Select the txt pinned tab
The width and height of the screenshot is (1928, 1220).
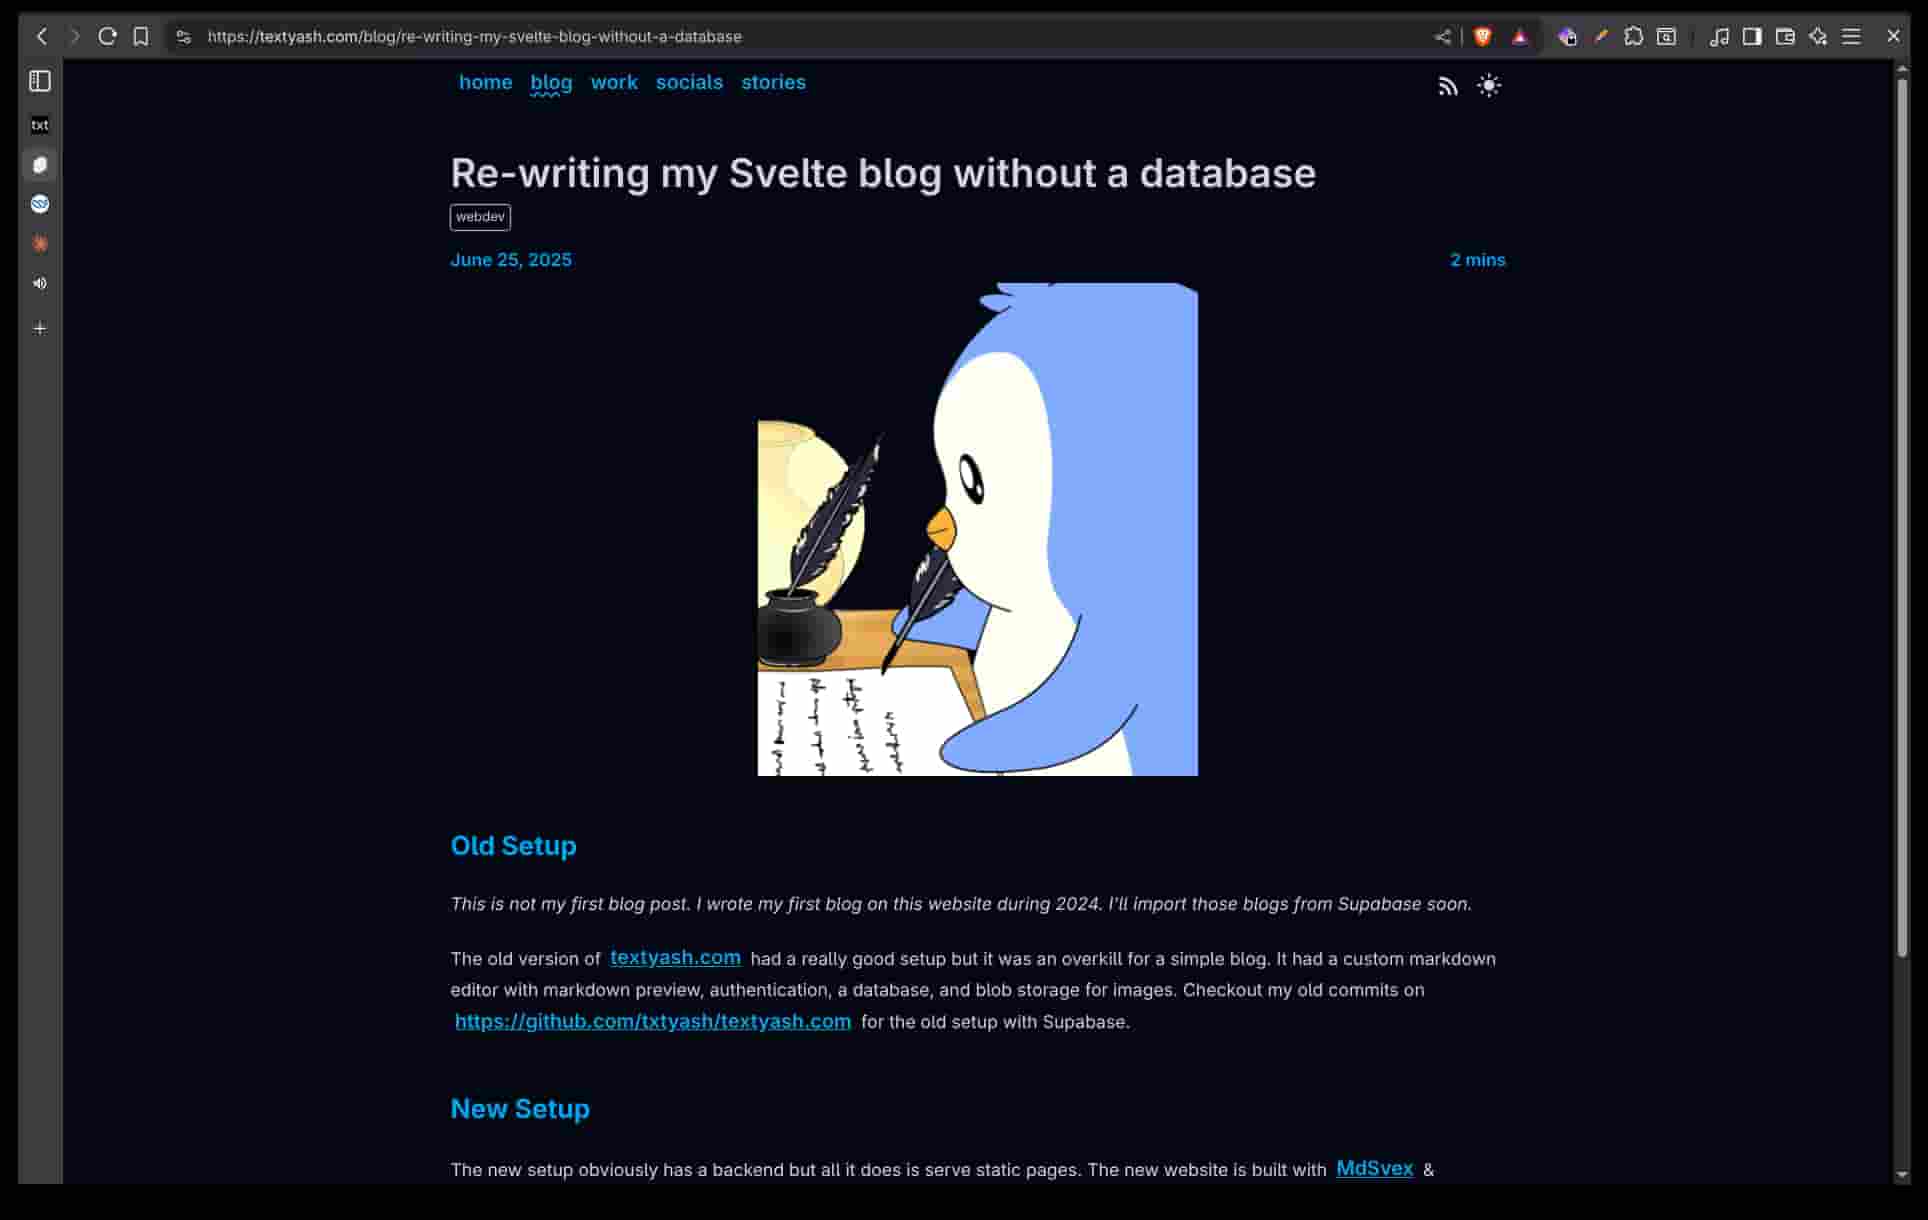click(x=40, y=124)
